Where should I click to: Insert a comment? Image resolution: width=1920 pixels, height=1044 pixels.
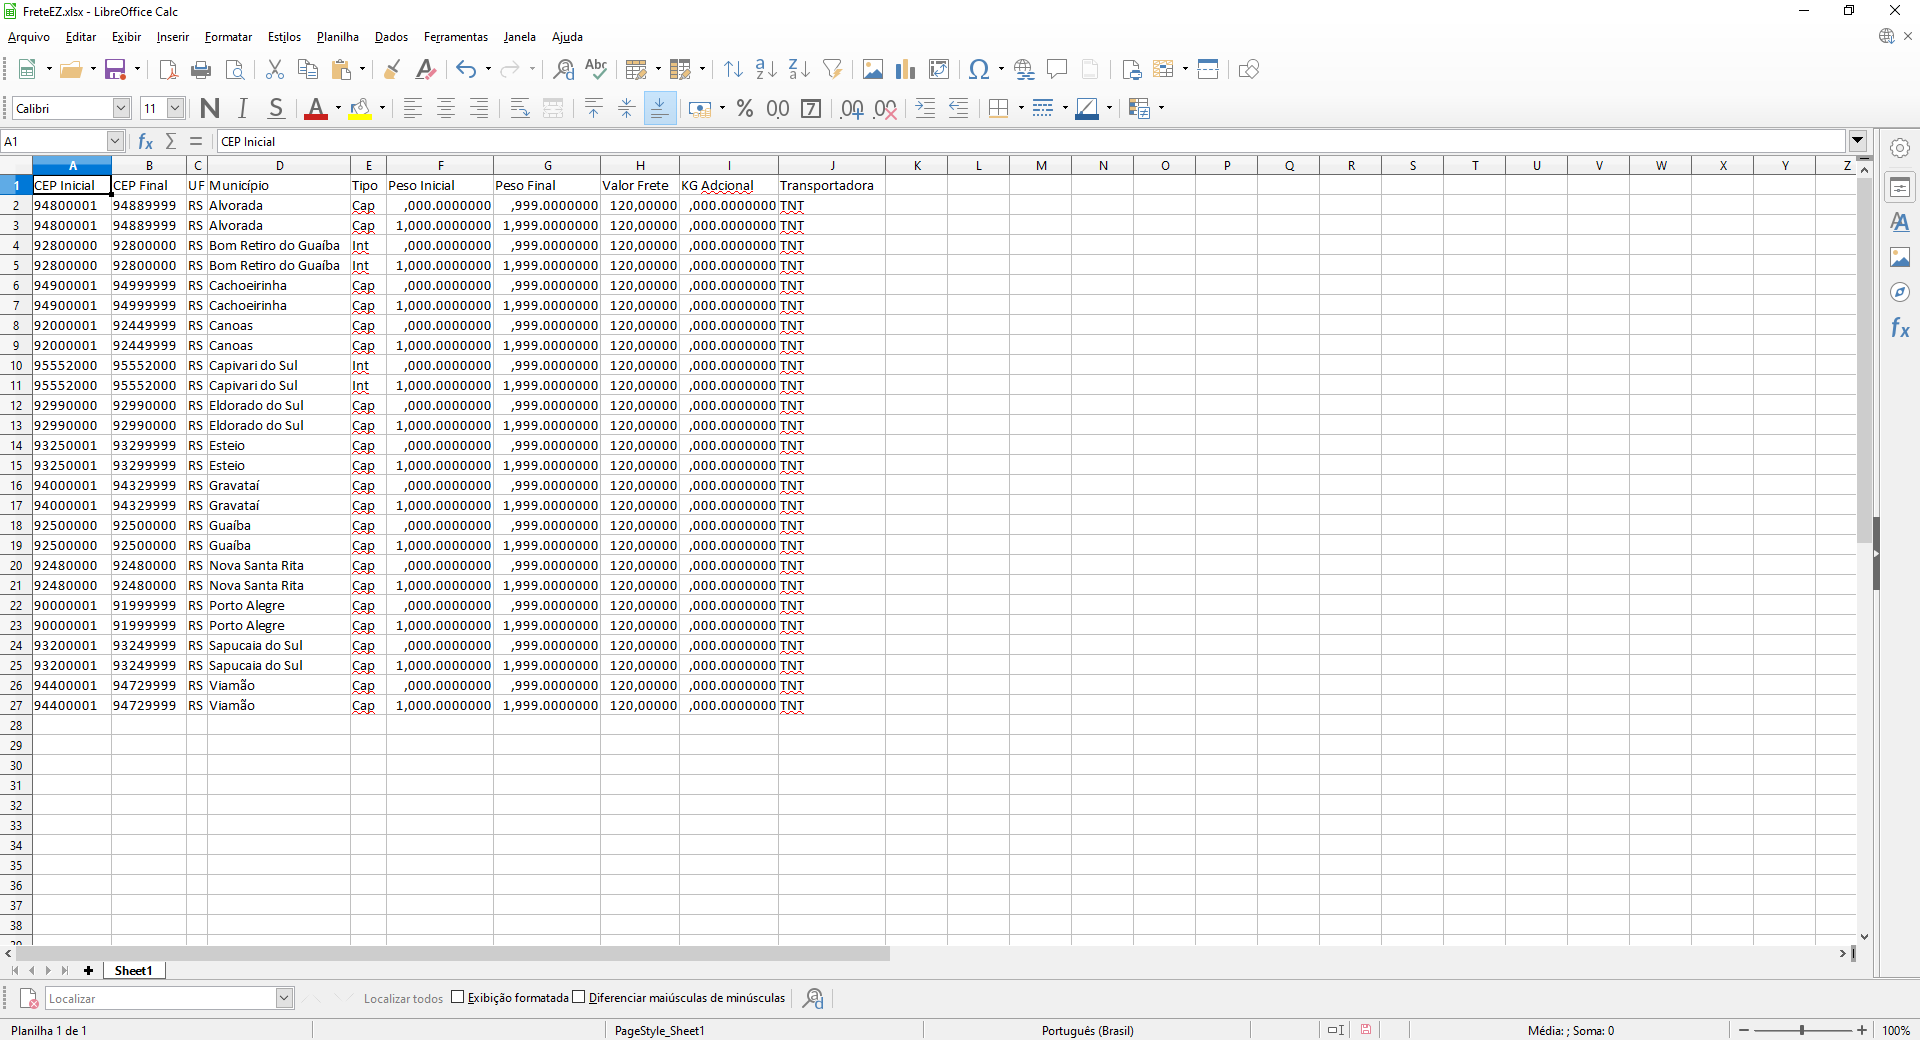tap(1057, 69)
